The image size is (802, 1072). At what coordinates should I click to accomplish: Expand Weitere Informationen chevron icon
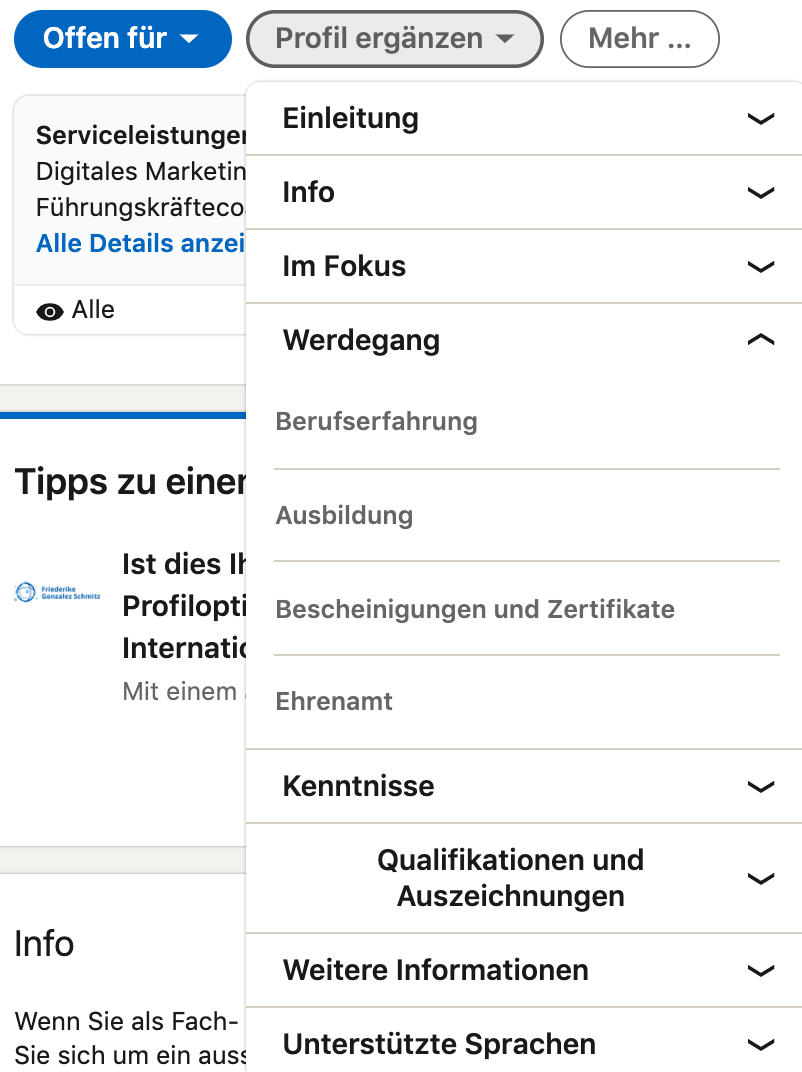(x=760, y=971)
